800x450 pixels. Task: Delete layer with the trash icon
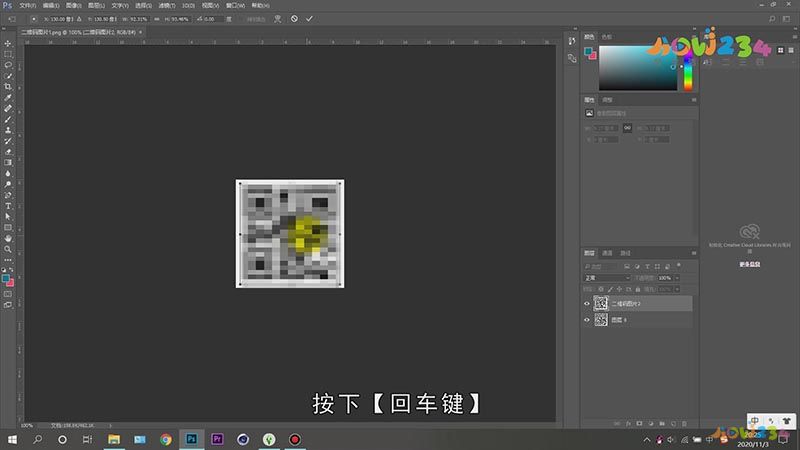point(684,423)
